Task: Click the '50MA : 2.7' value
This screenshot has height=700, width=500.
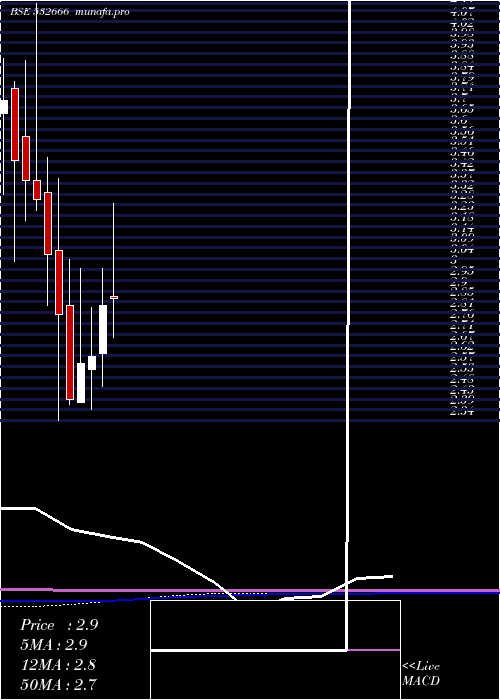Action: (x=58, y=684)
